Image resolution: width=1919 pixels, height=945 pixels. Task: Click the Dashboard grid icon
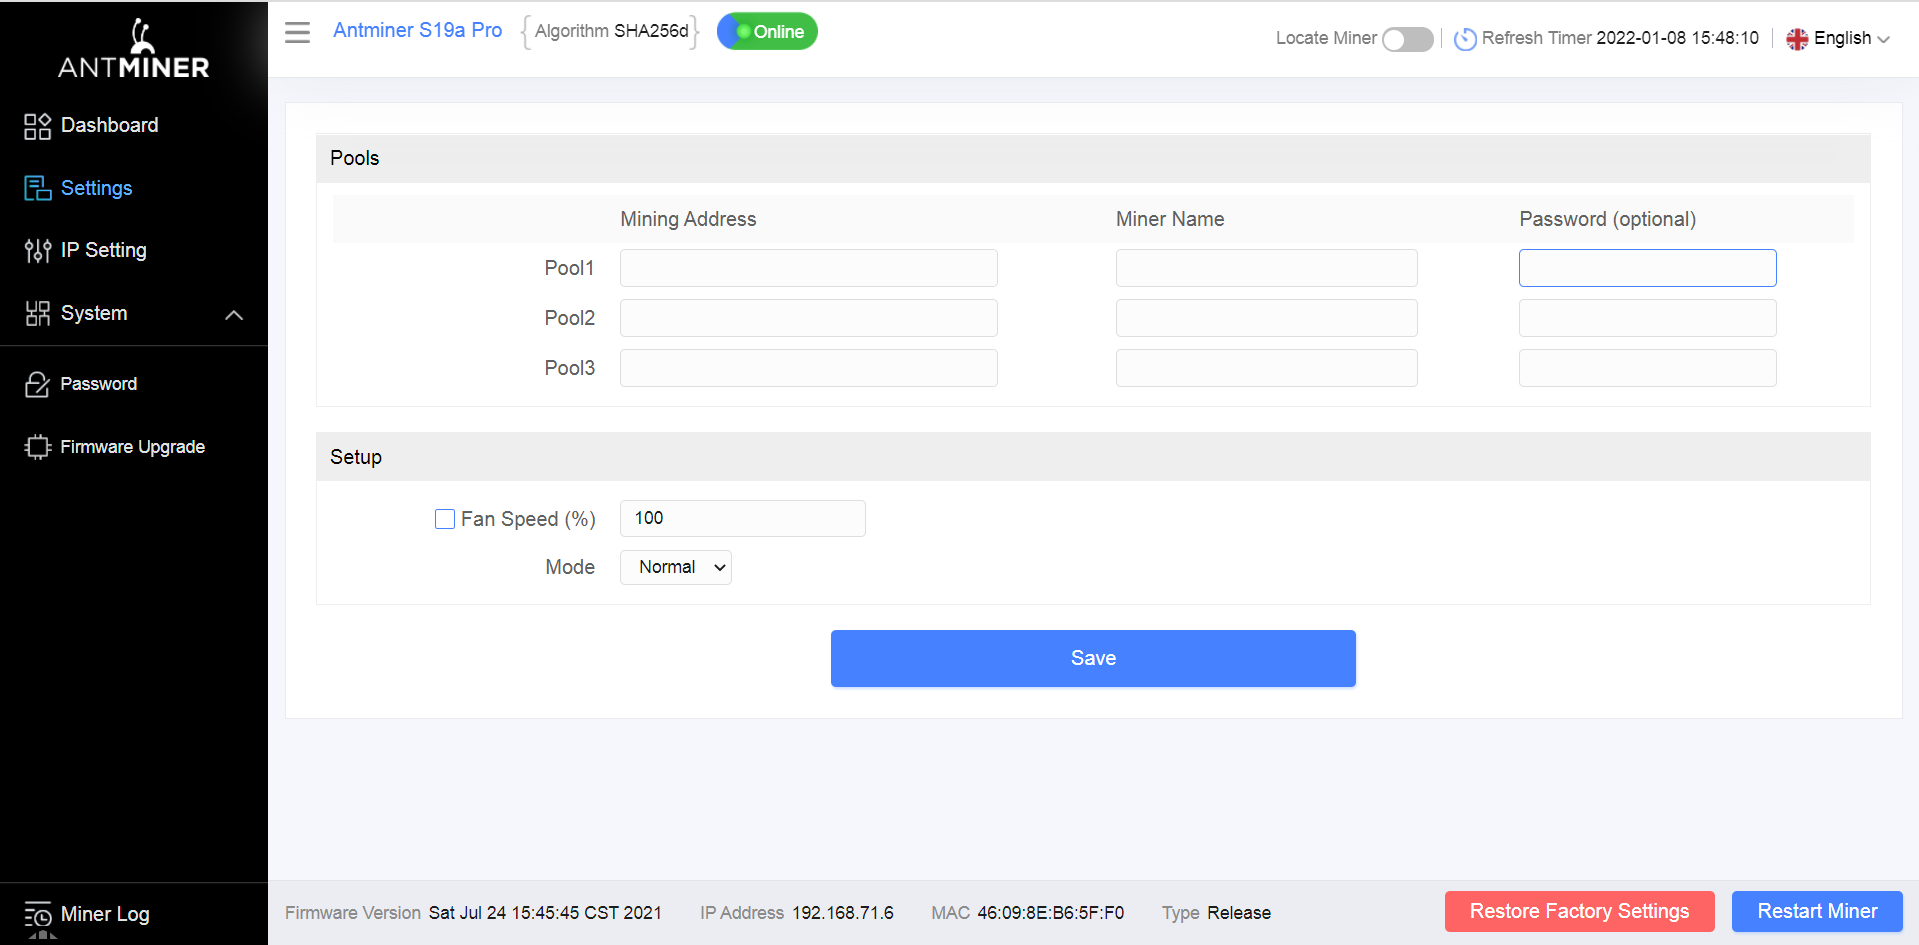[37, 126]
